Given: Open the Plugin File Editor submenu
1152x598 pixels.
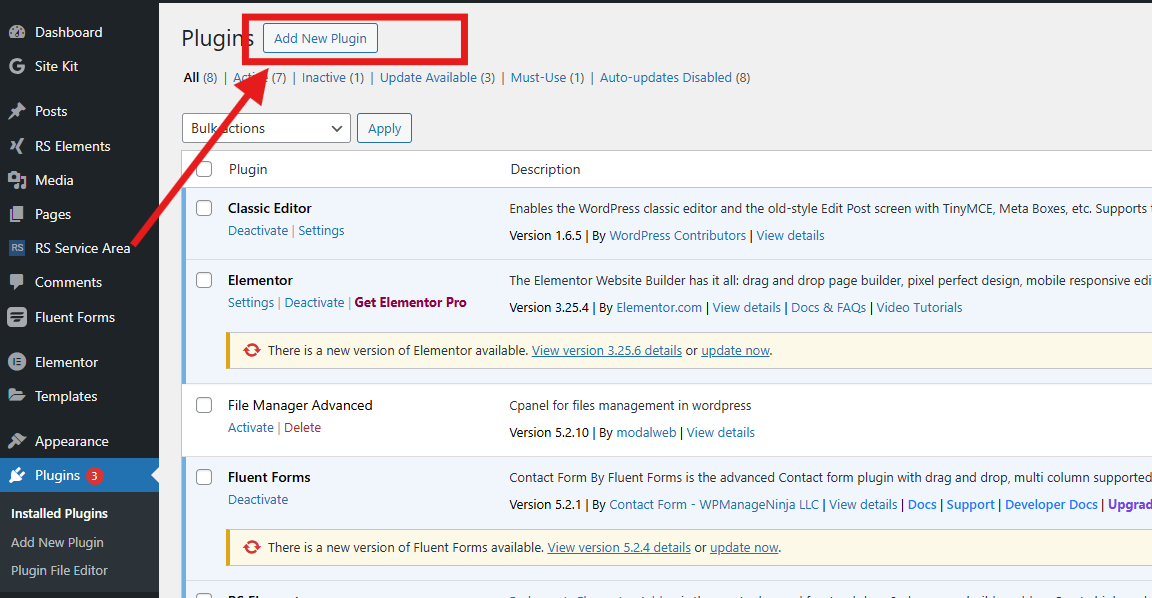Looking at the screenshot, I should (60, 570).
